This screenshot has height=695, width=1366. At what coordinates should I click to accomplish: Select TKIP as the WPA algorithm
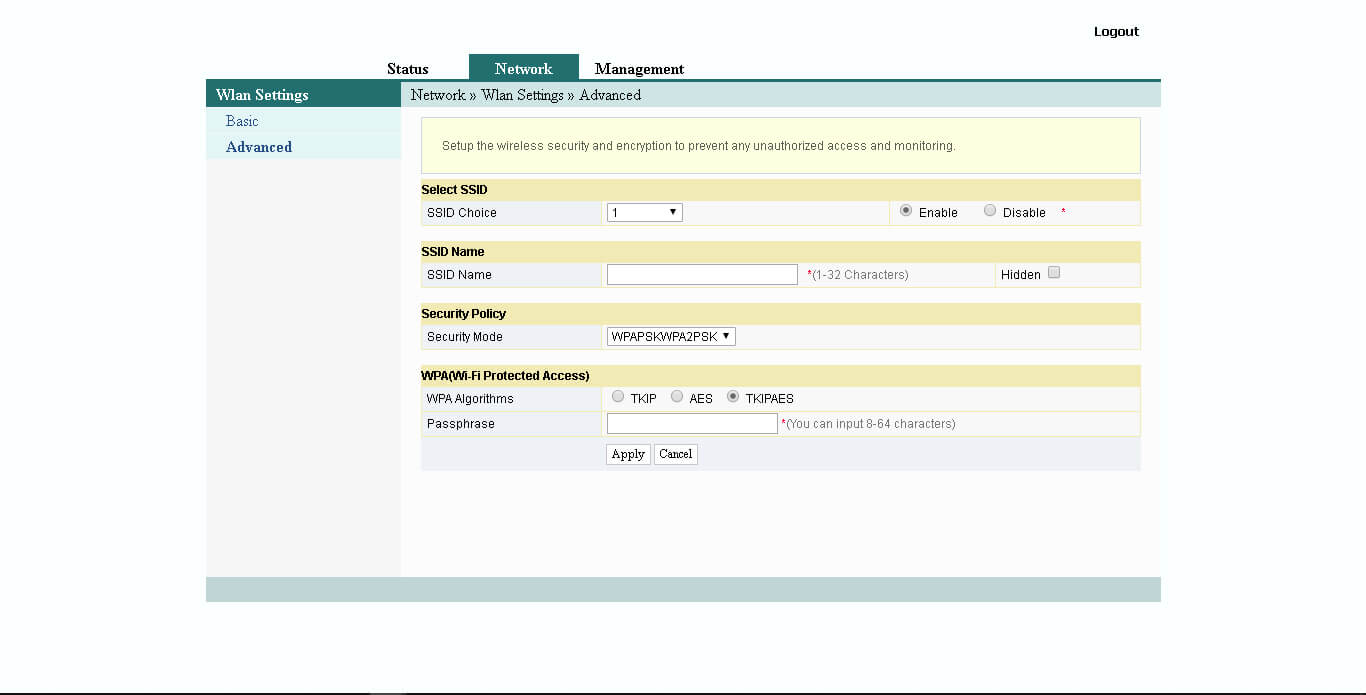pyautogui.click(x=618, y=397)
